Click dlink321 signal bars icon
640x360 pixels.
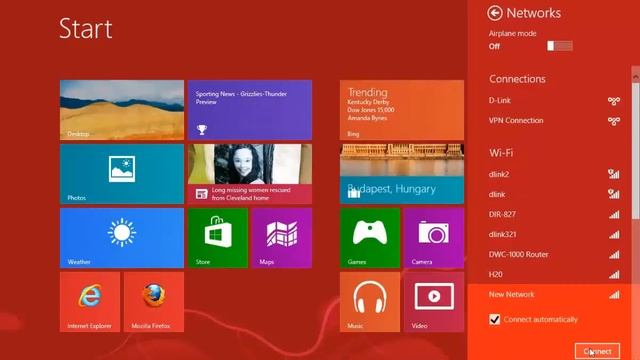tap(614, 234)
